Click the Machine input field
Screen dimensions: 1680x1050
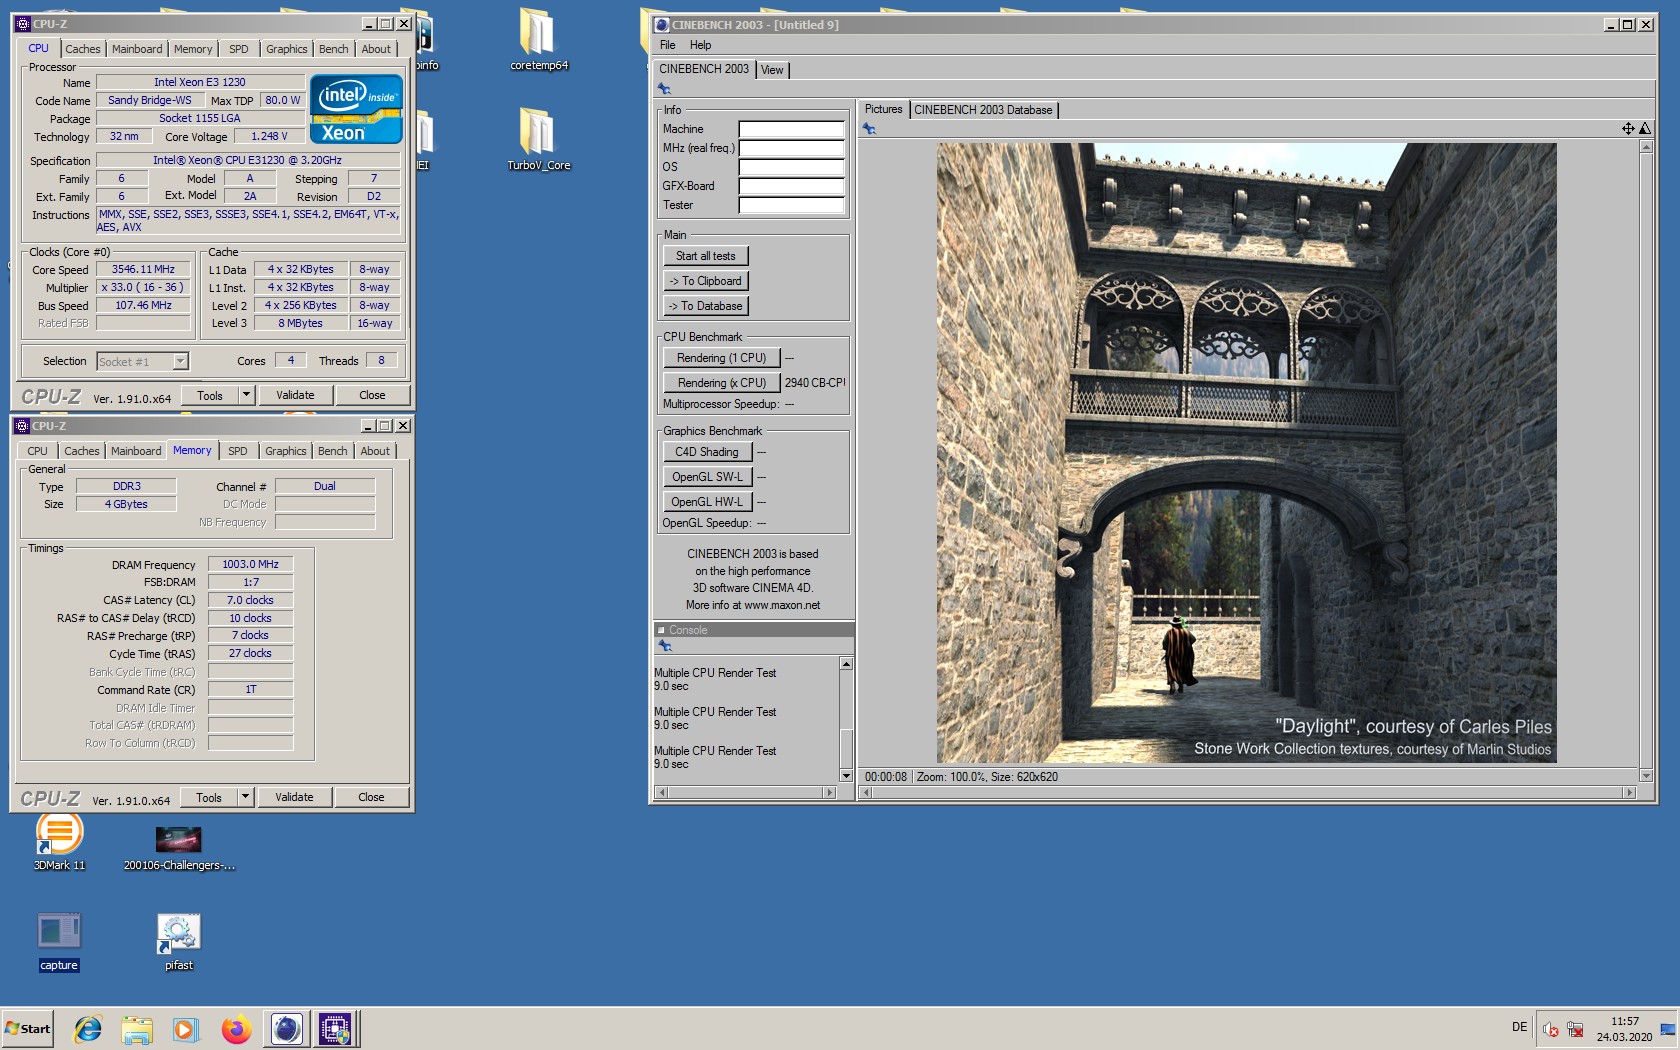(x=792, y=129)
